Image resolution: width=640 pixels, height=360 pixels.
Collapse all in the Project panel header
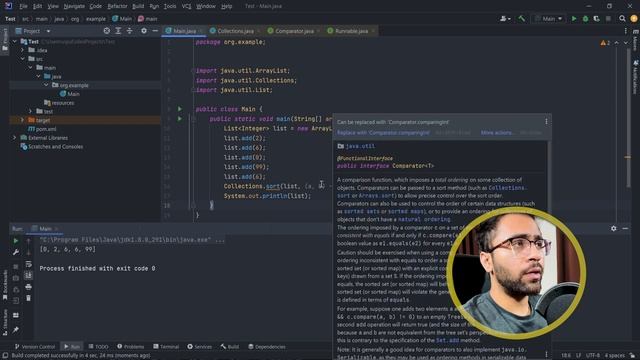tap(129, 31)
